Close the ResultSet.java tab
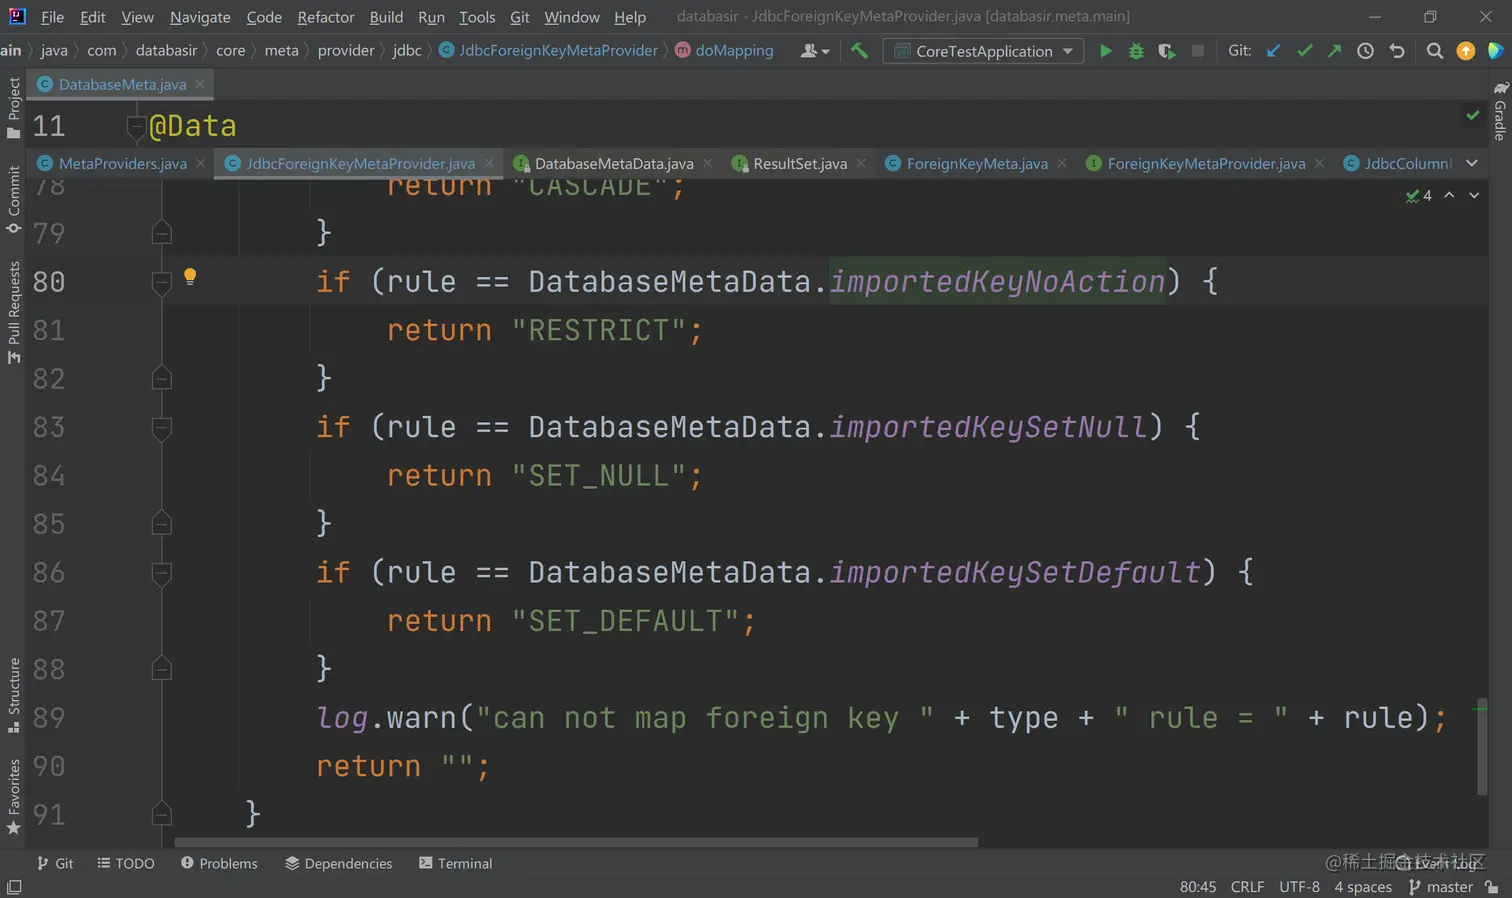The height and width of the screenshot is (898, 1512). point(861,163)
